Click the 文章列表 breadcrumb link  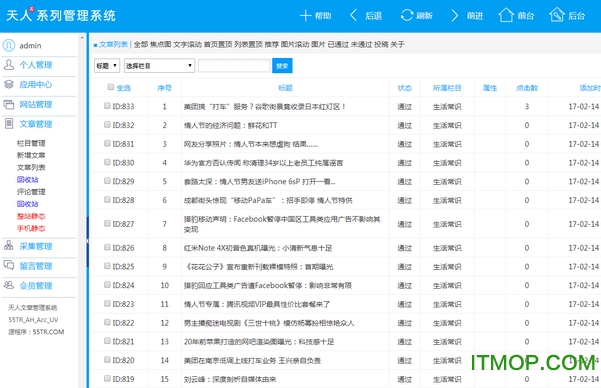[113, 44]
